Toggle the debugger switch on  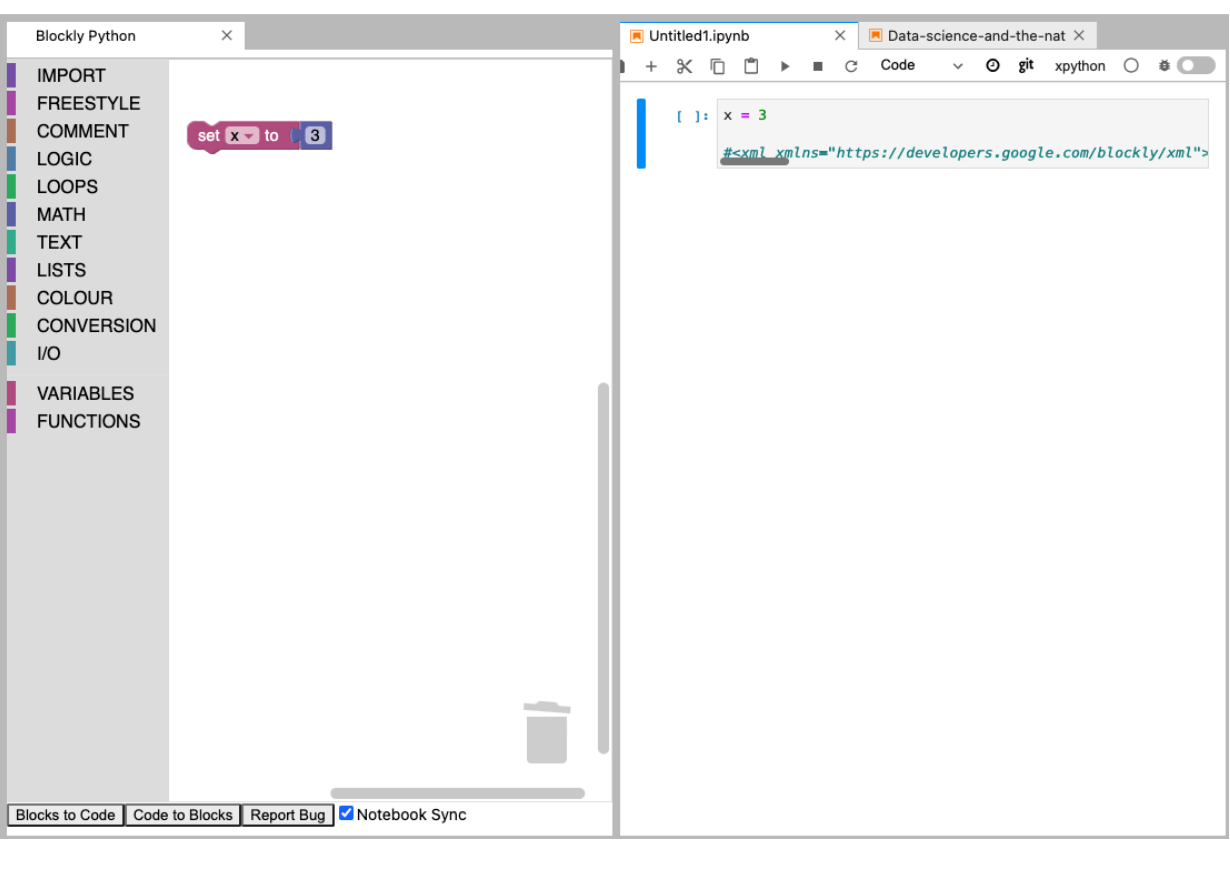[x=1196, y=65]
